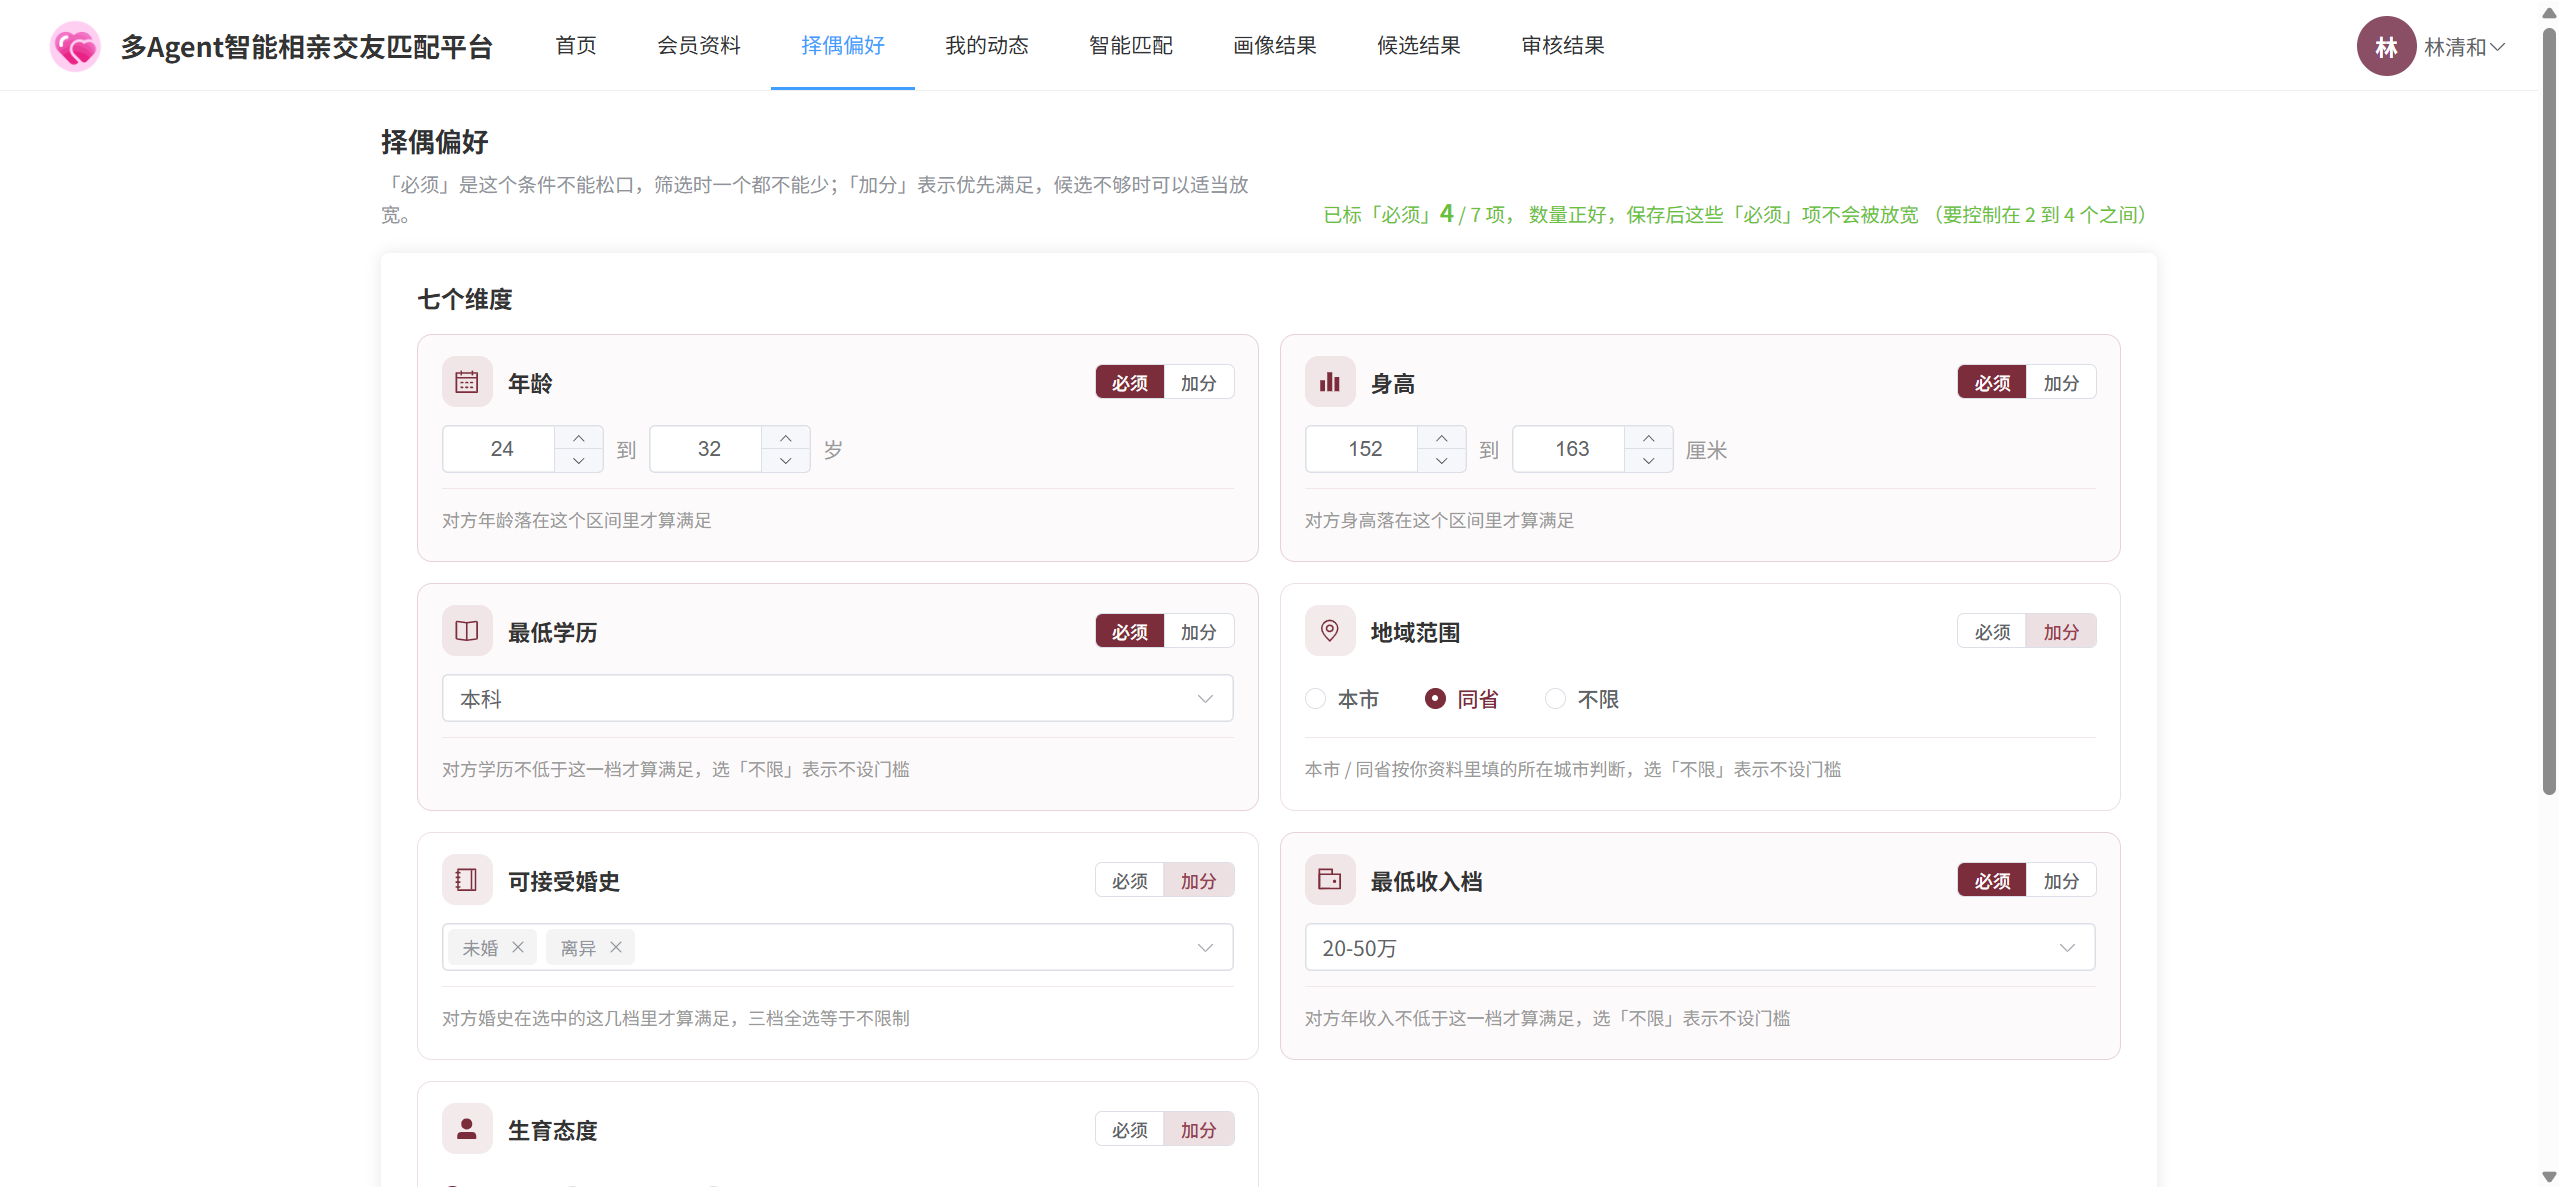The height and width of the screenshot is (1187, 2559).
Task: Open the 最低收入档 dropdown showing 20-50万
Action: [x=1699, y=947]
